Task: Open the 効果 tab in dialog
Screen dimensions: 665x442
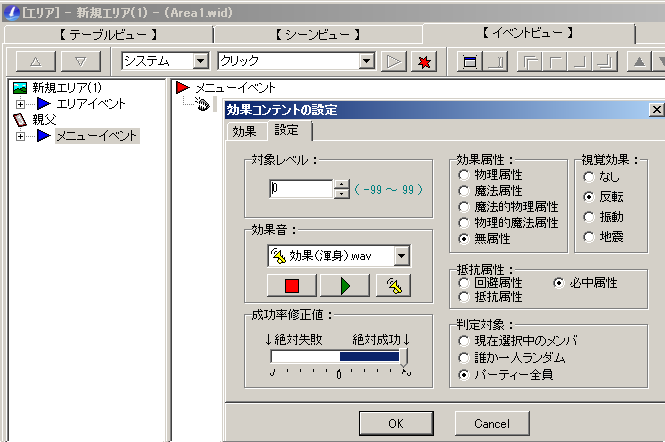Action: (x=245, y=131)
